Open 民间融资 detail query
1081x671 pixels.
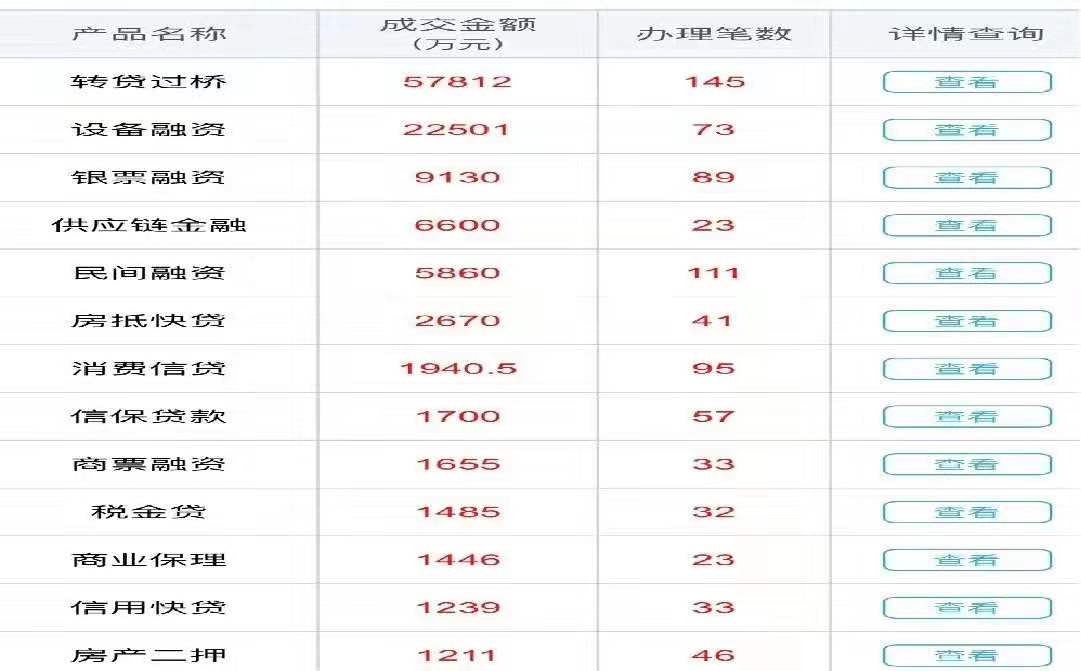[x=967, y=273]
